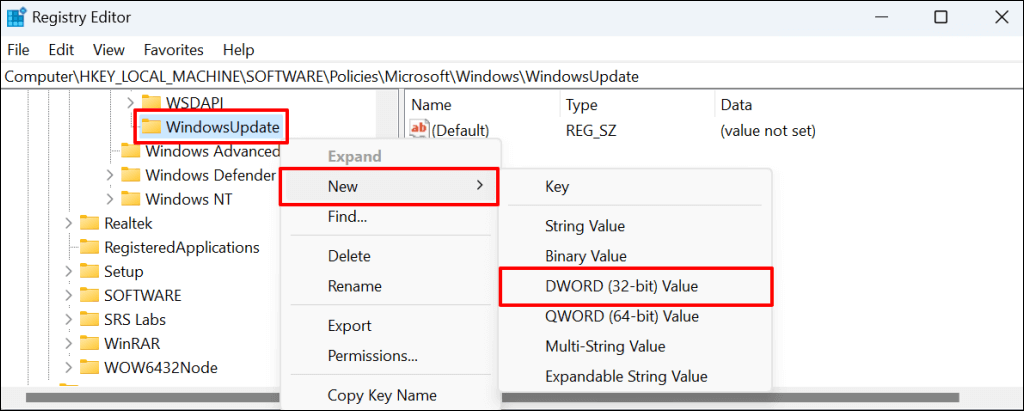Expand the Setup registry key
The height and width of the screenshot is (411, 1024).
pos(68,271)
